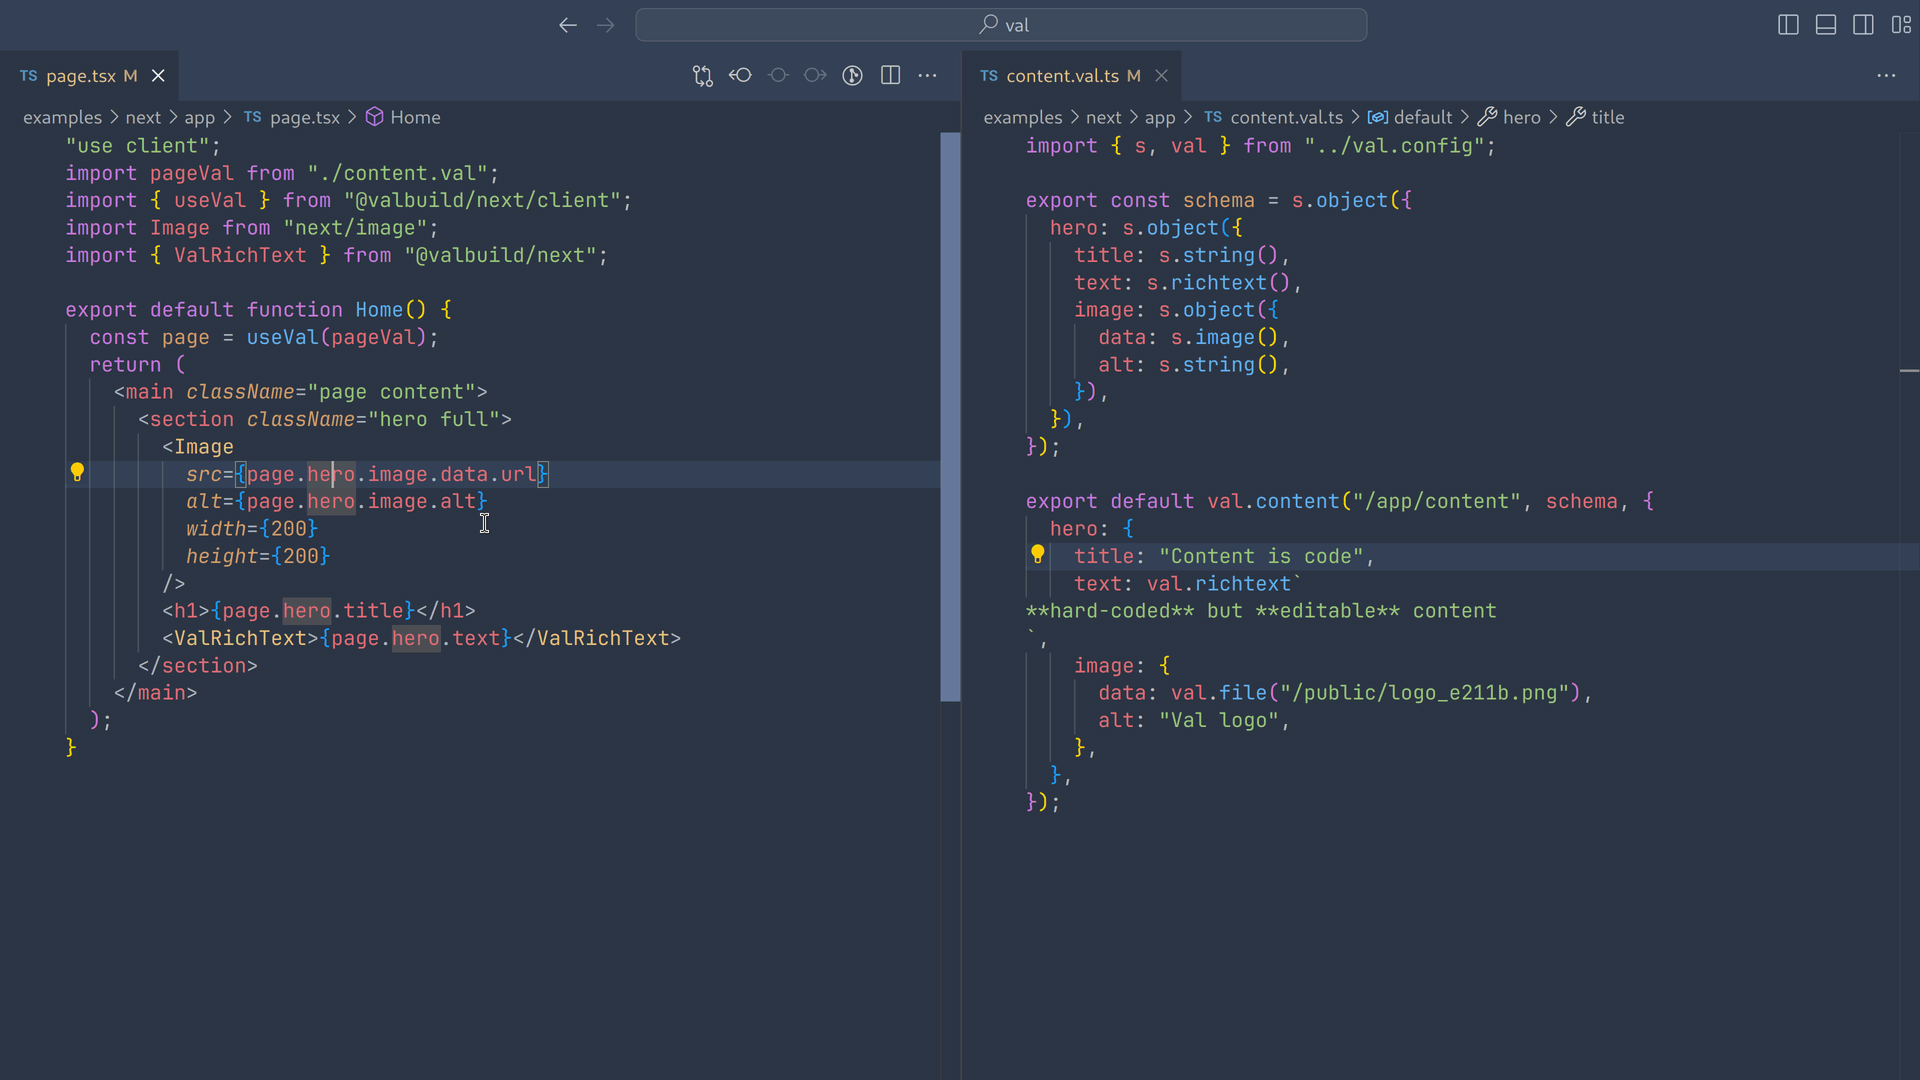Image resolution: width=1920 pixels, height=1080 pixels.
Task: Open 'next' breadcrumb in right editor
Action: (x=1103, y=117)
